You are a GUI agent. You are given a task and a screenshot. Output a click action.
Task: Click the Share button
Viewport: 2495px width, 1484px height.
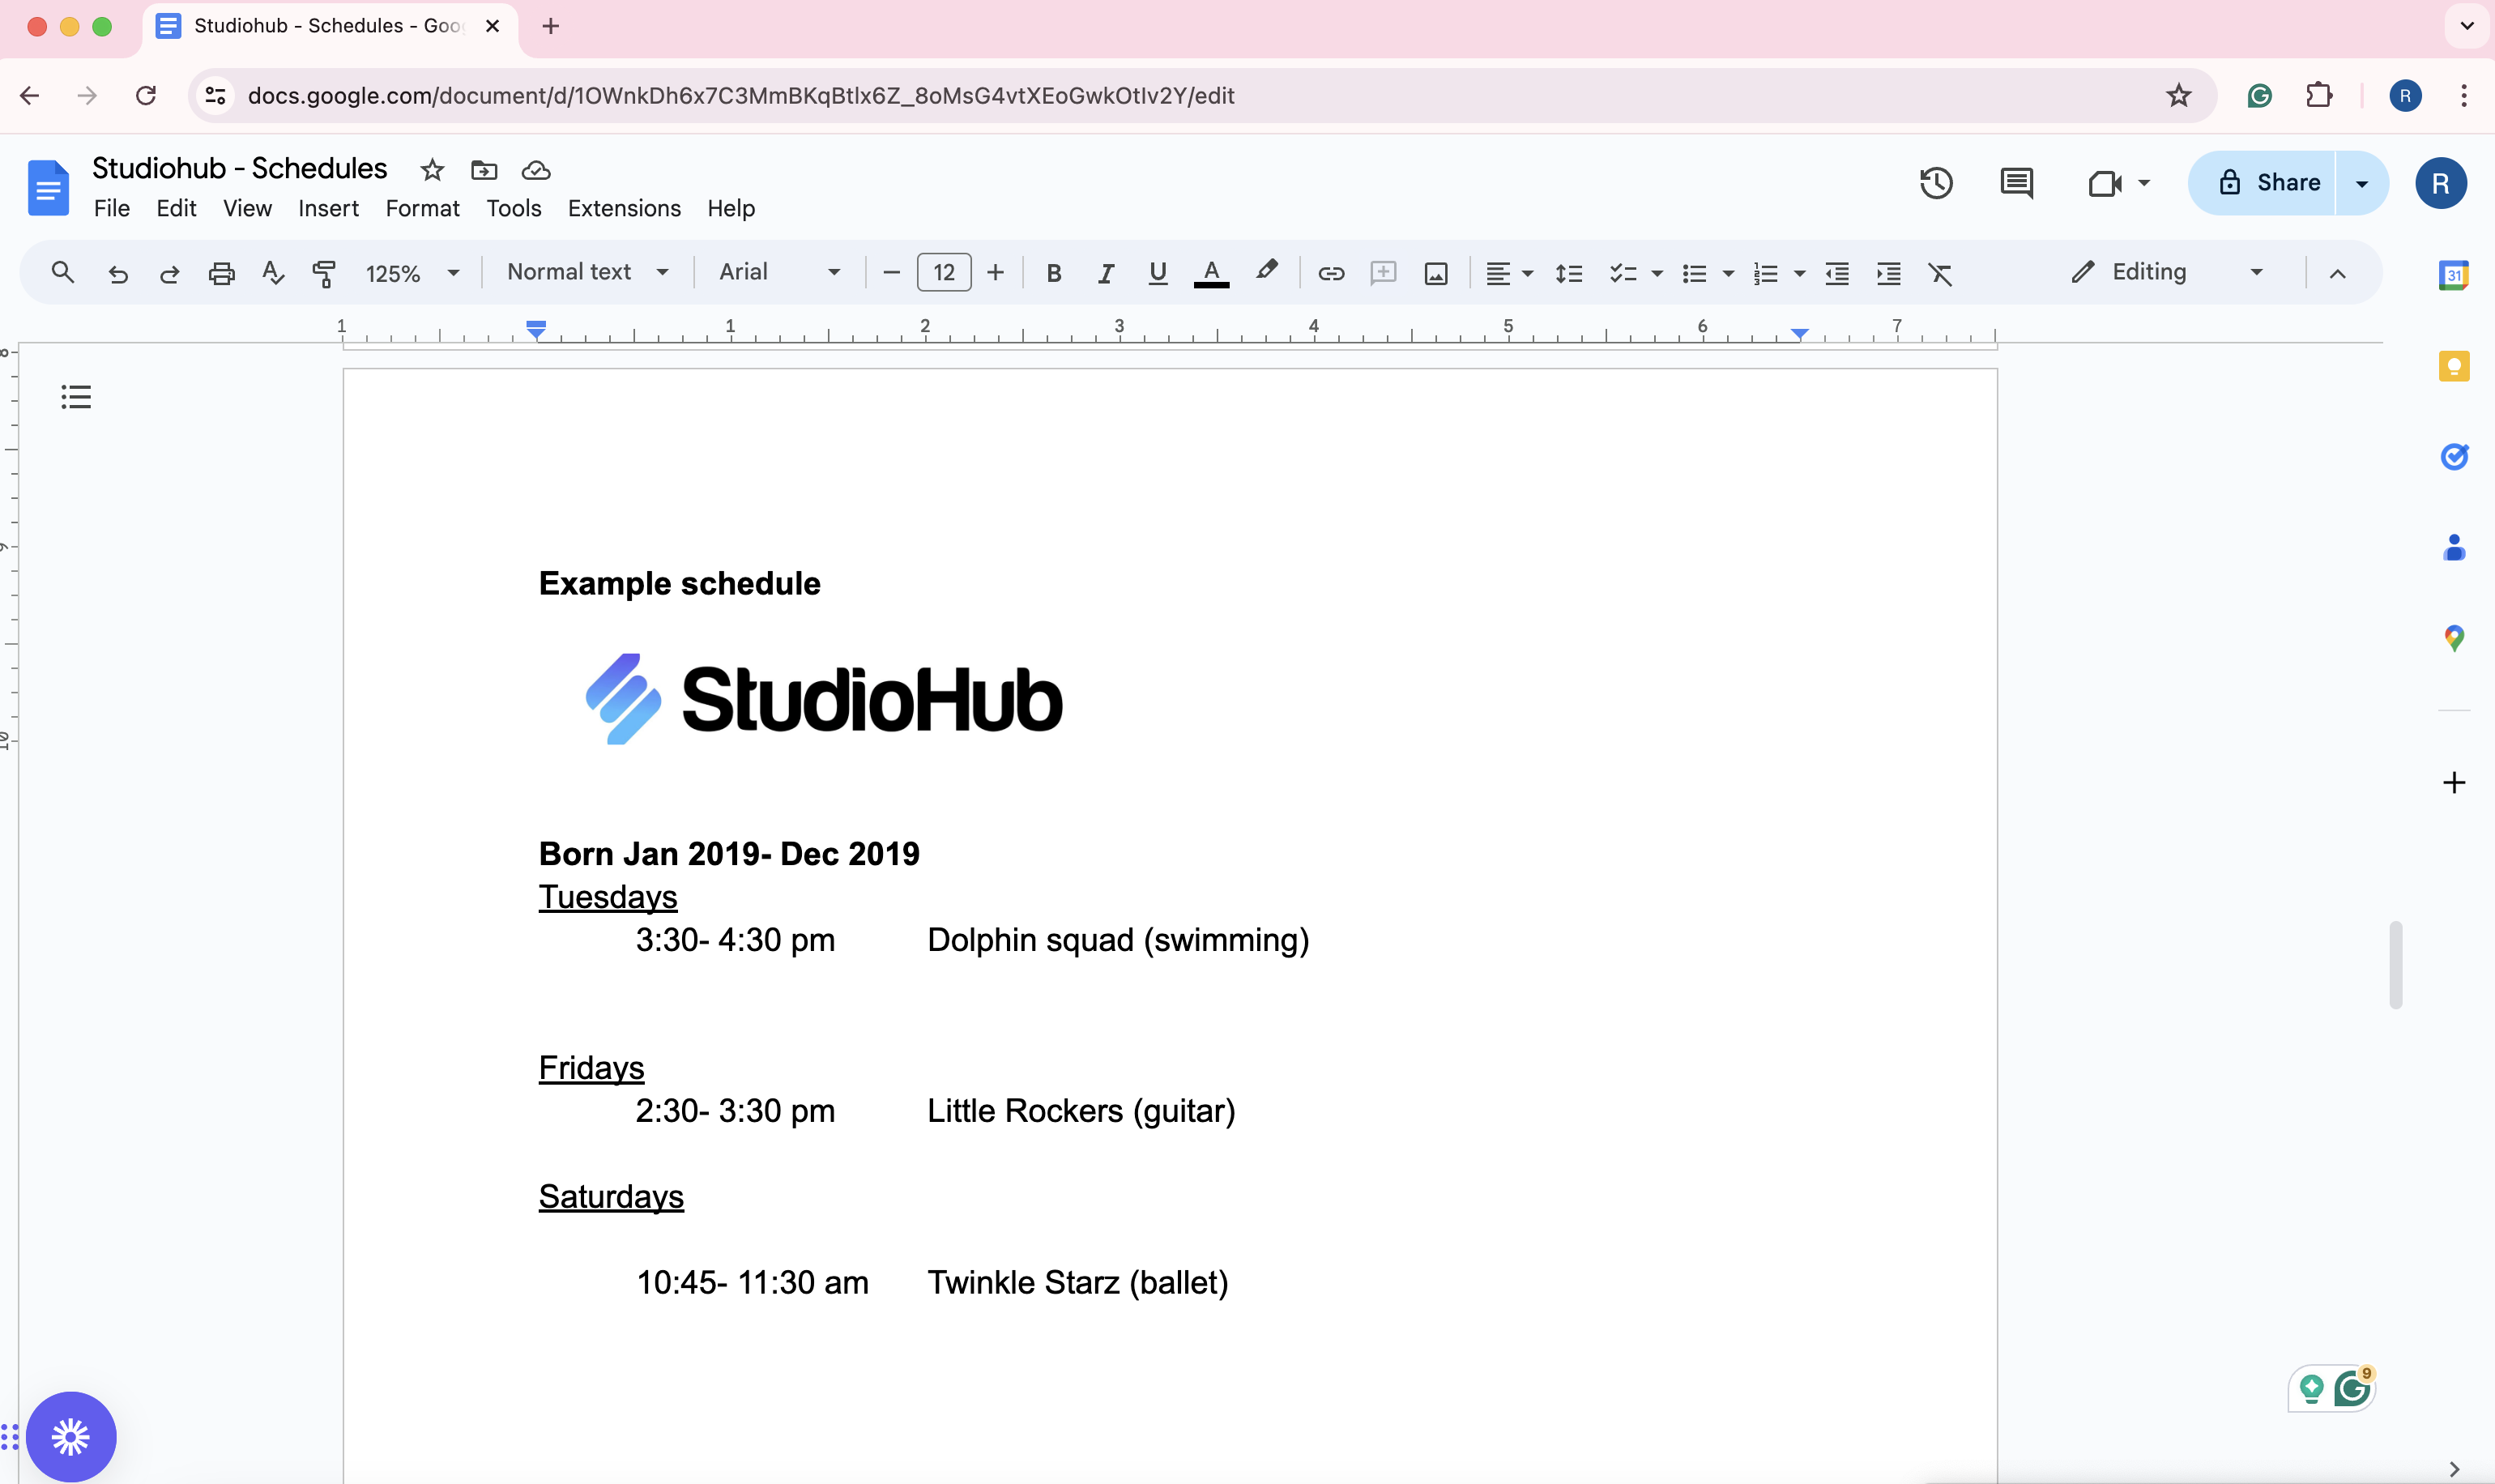(x=2268, y=183)
